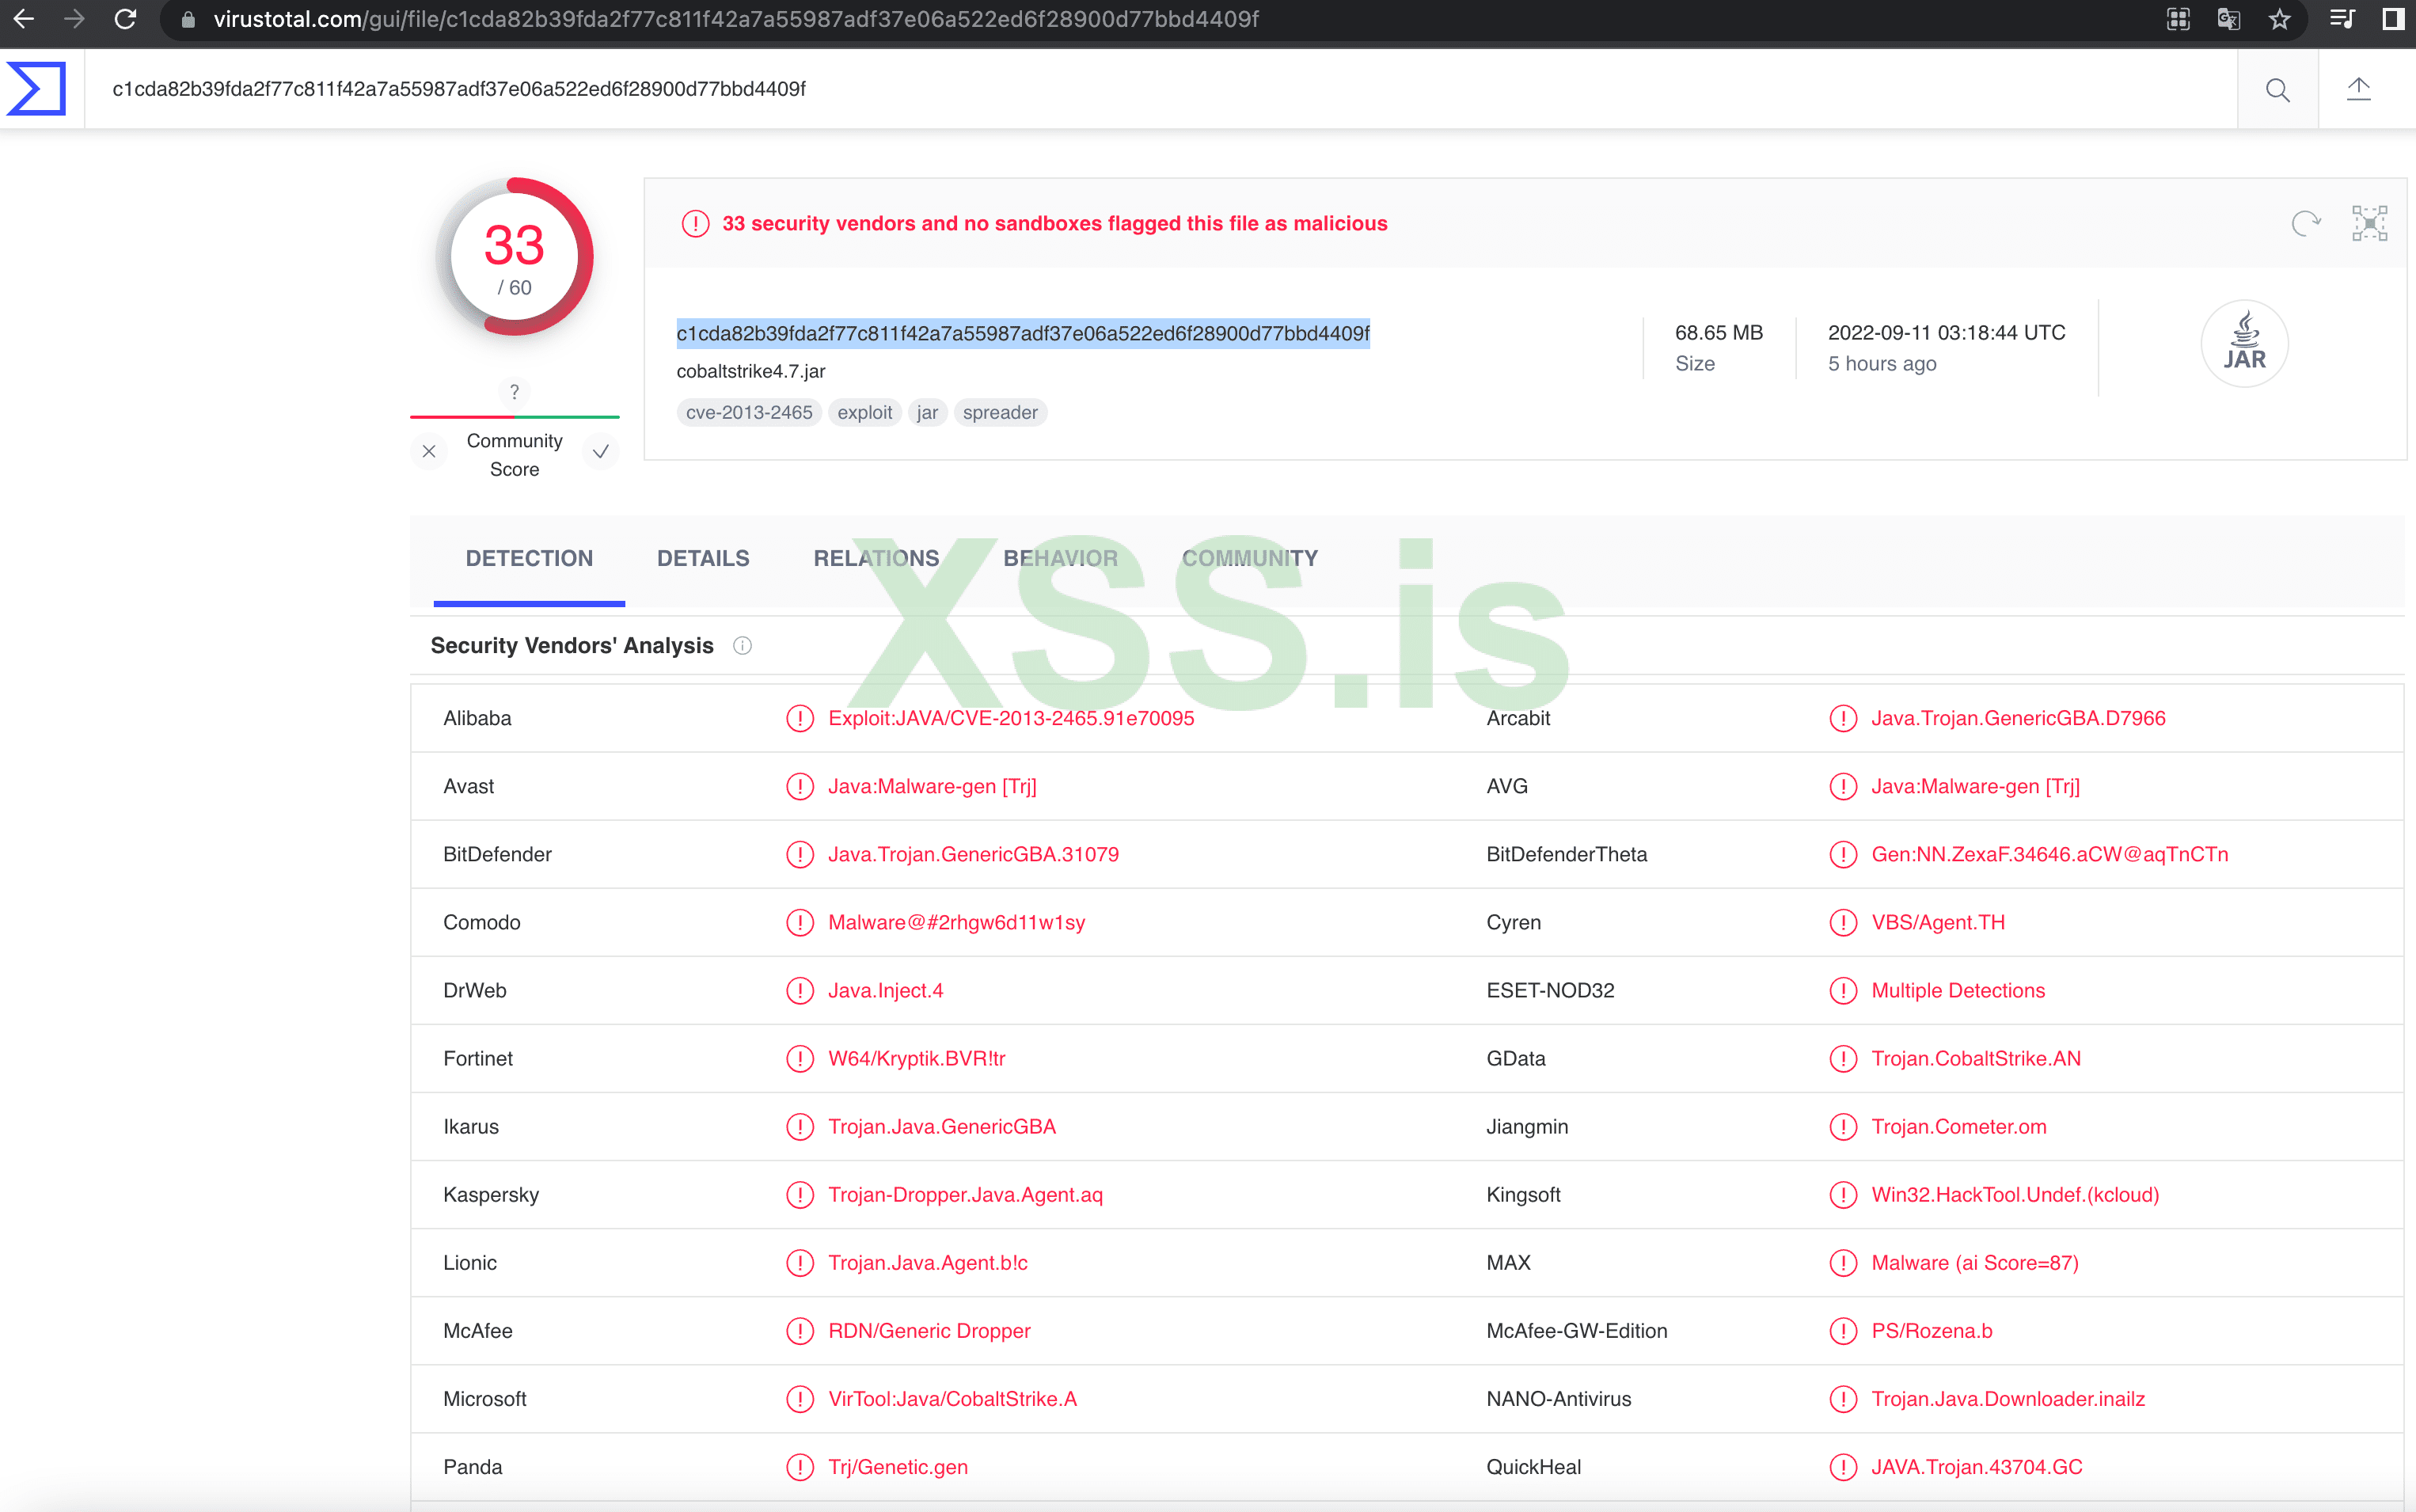Open the COMMUNITY tab
The height and width of the screenshot is (1512, 2416).
pyautogui.click(x=1249, y=558)
